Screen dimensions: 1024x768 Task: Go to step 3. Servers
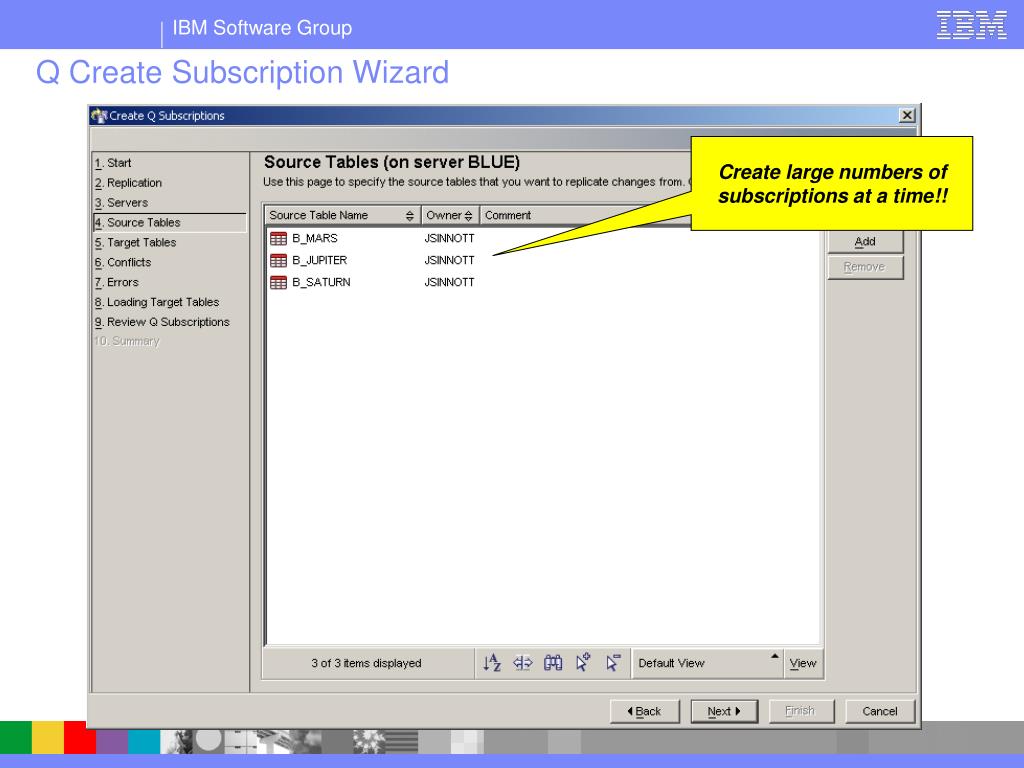point(121,203)
